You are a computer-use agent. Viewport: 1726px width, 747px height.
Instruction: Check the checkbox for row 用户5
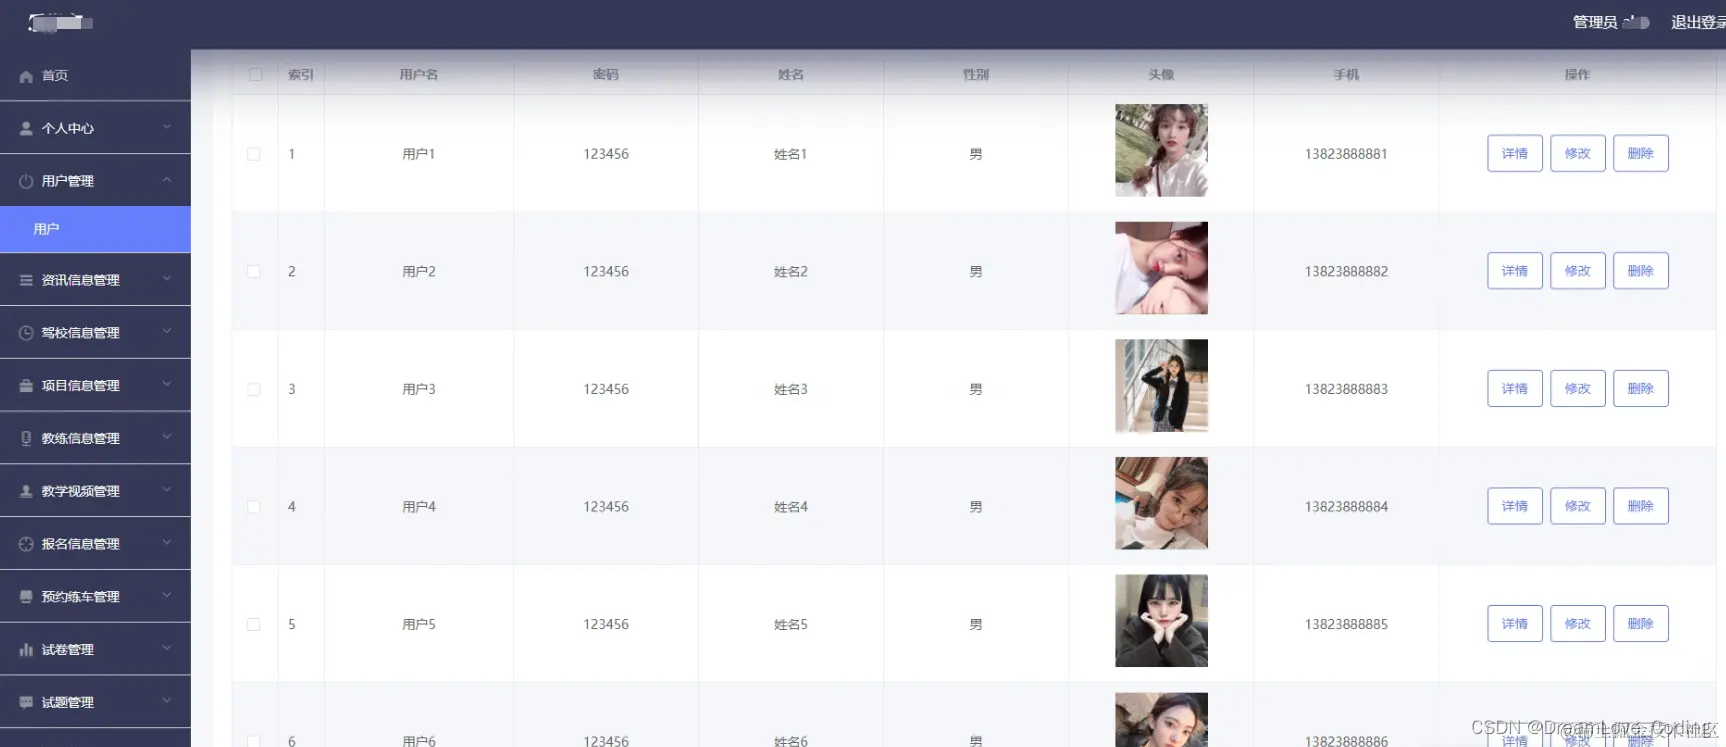(254, 624)
